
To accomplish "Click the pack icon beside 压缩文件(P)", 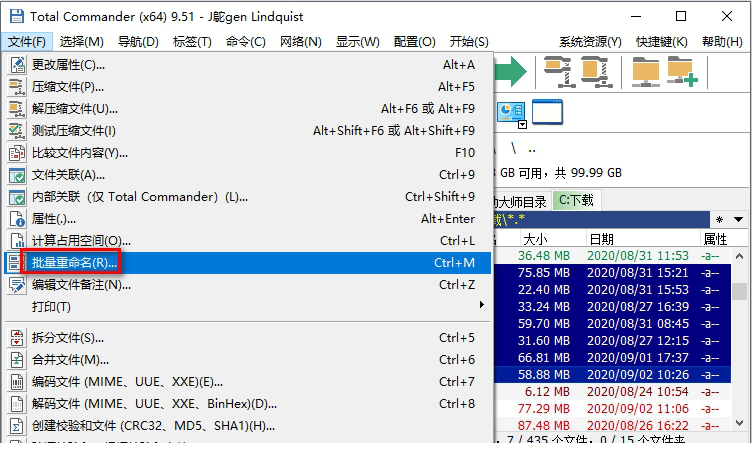I will tap(17, 87).
